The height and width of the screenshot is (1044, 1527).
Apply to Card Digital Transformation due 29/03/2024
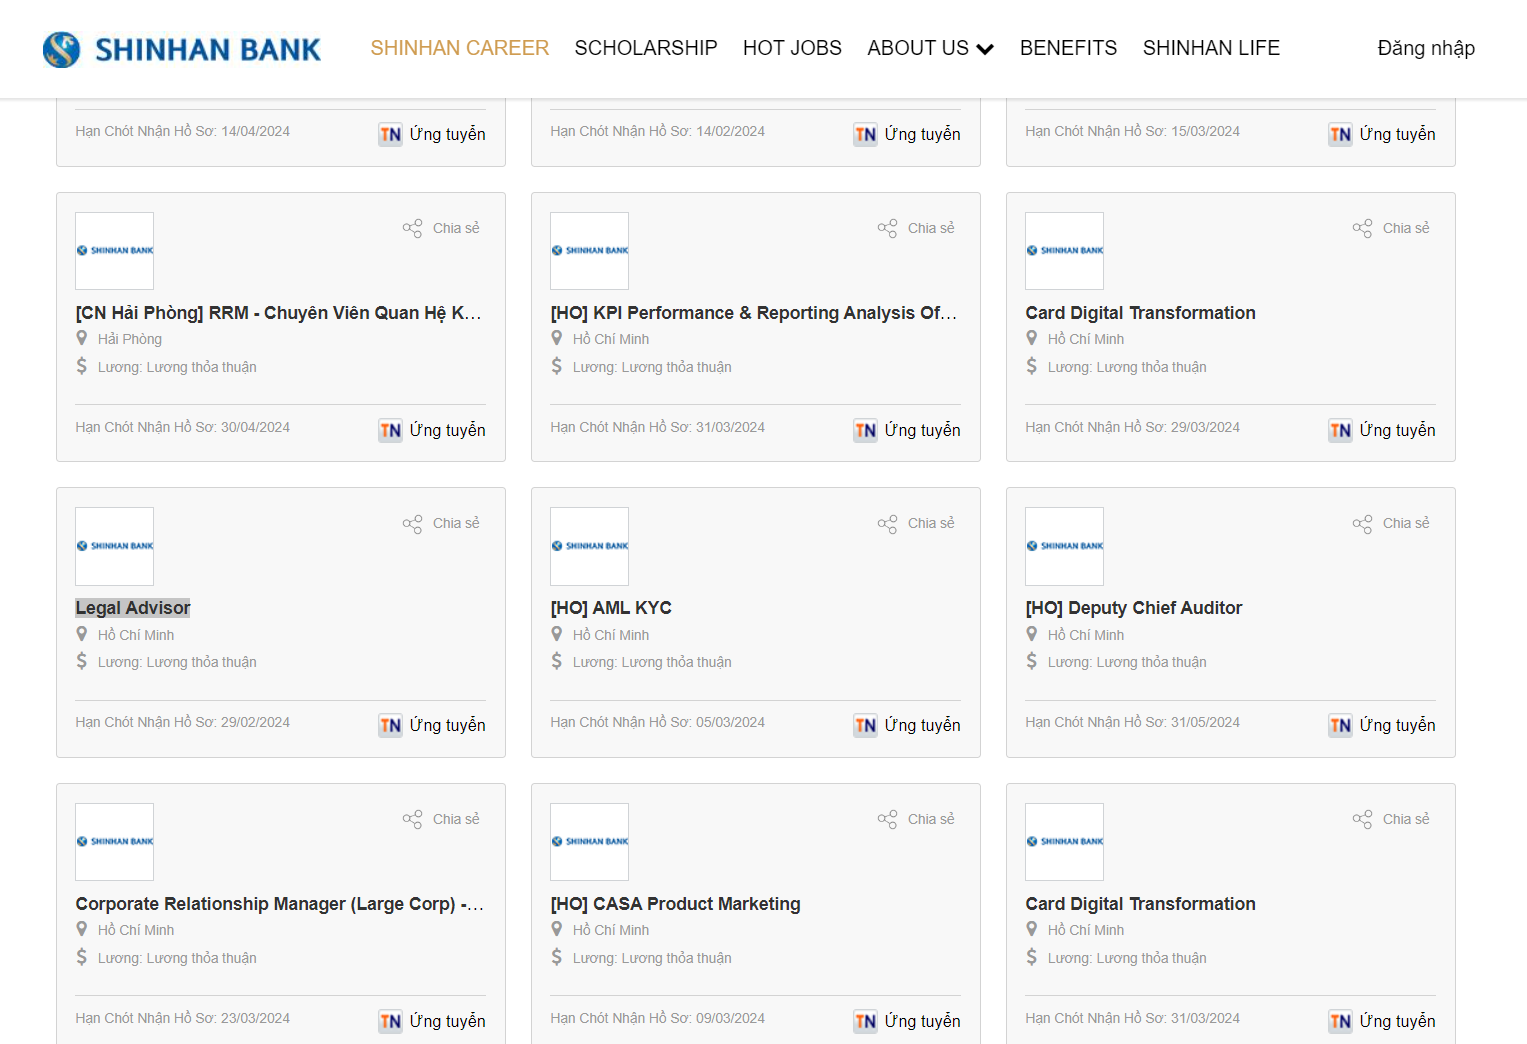[1382, 430]
